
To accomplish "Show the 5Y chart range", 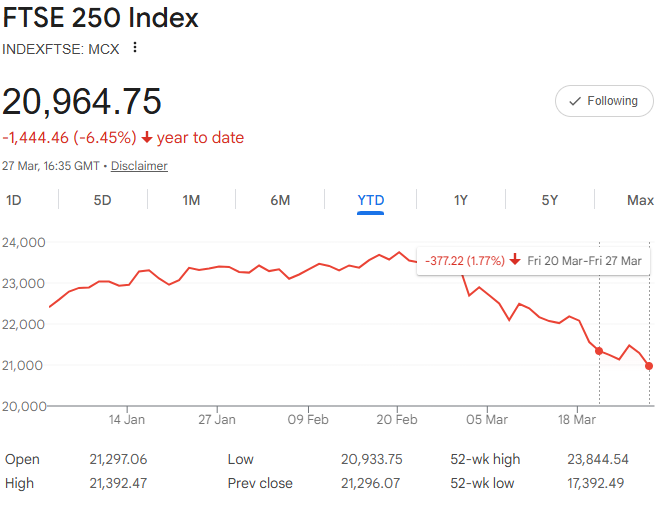I will point(550,200).
